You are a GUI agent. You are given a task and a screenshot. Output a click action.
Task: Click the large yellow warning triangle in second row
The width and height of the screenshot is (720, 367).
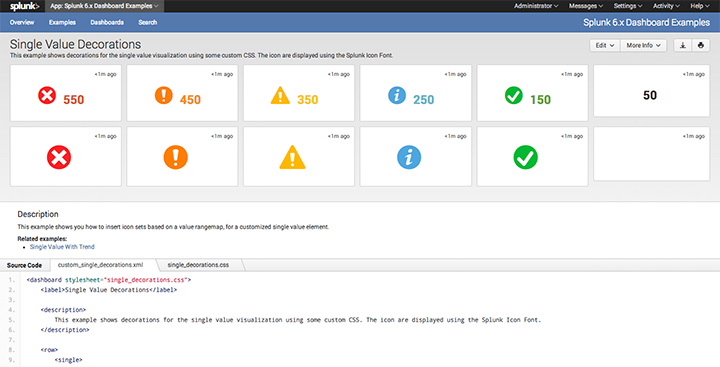(292, 157)
